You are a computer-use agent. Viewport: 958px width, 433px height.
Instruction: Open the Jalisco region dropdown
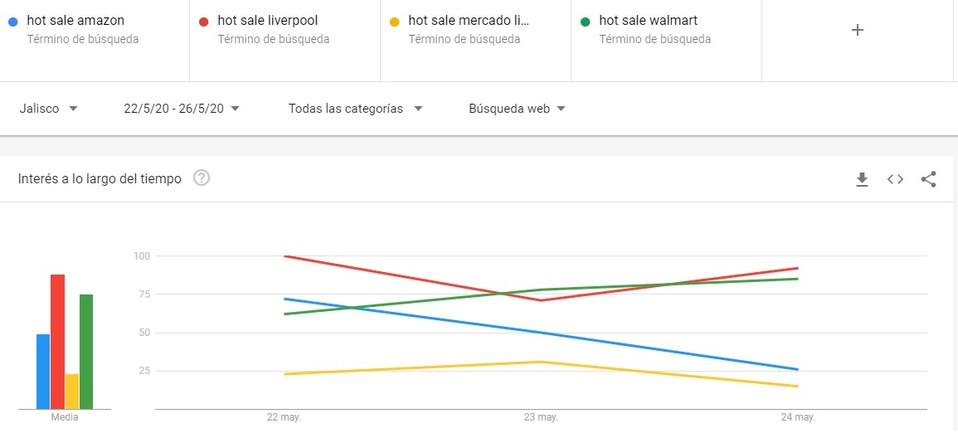tap(48, 109)
